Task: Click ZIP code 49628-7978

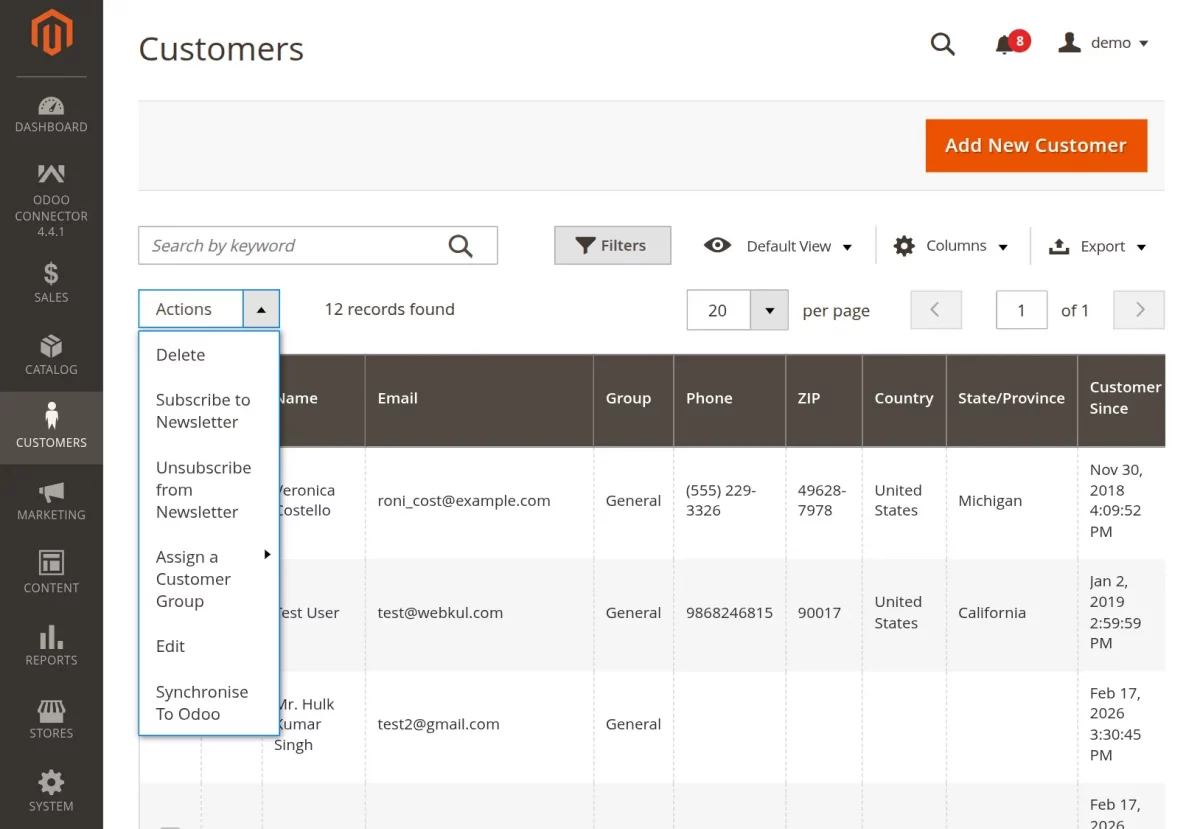Action: pos(822,501)
